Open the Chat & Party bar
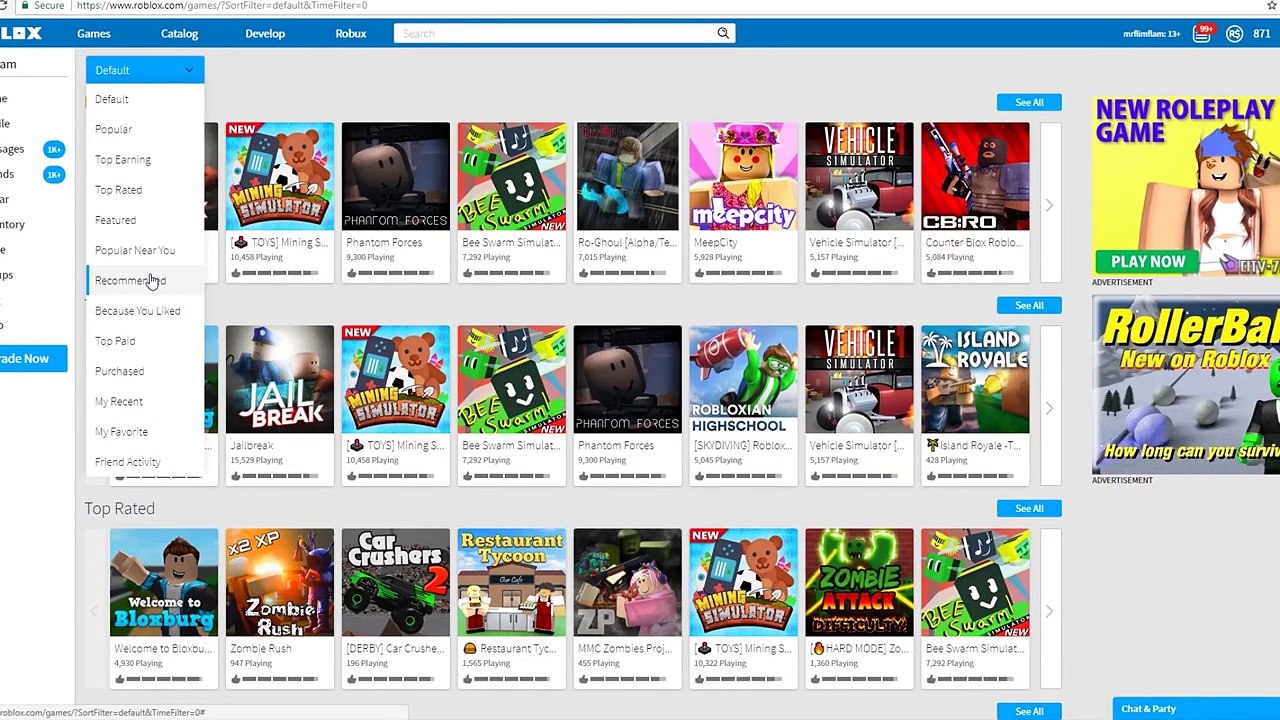This screenshot has width=1280, height=720. pos(1196,709)
